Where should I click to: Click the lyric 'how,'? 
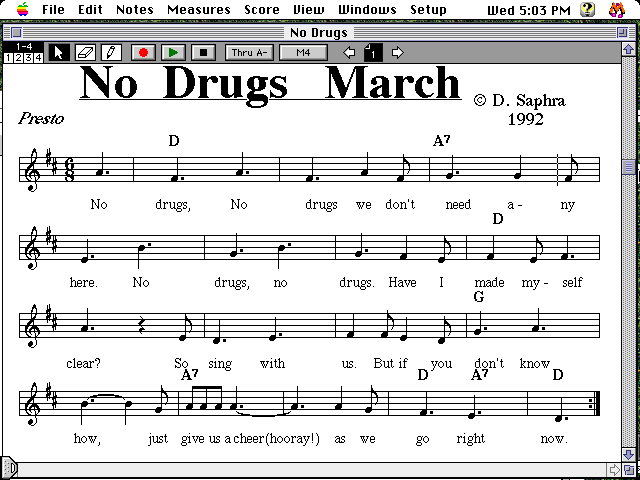(87, 439)
